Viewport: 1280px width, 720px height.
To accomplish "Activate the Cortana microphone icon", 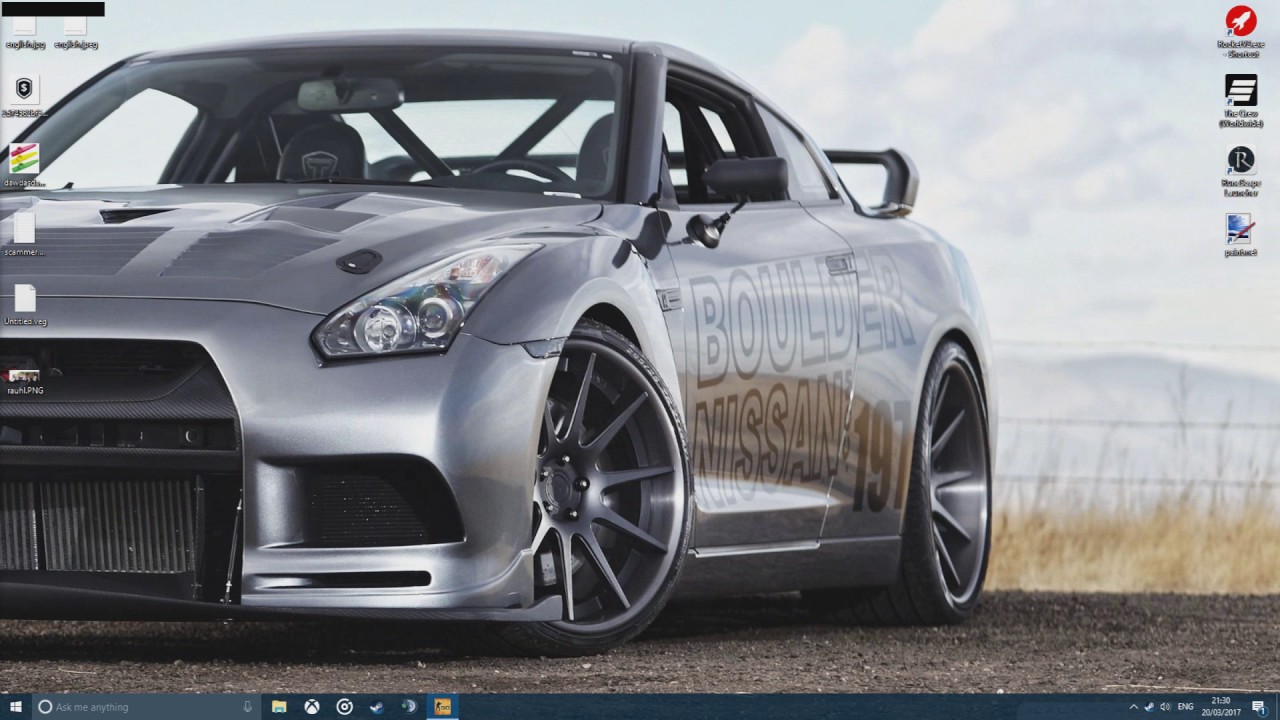I will [x=248, y=707].
